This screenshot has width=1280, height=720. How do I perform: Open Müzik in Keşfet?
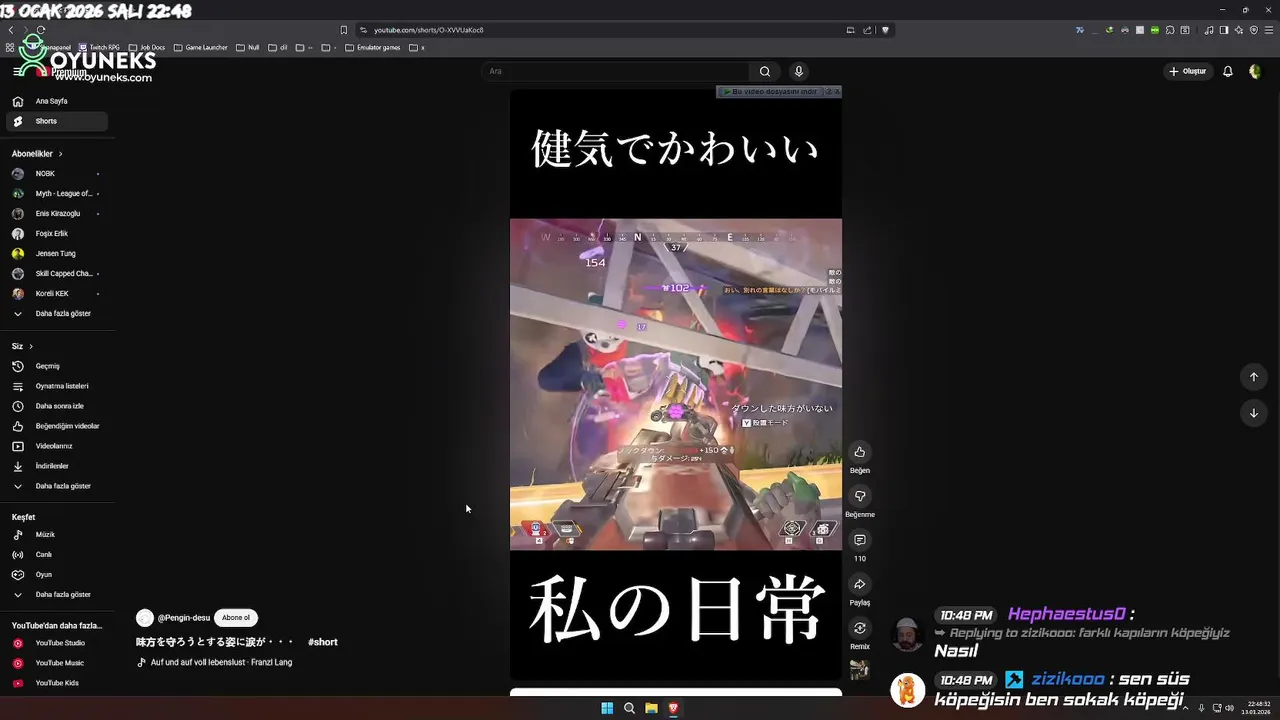tap(57, 534)
